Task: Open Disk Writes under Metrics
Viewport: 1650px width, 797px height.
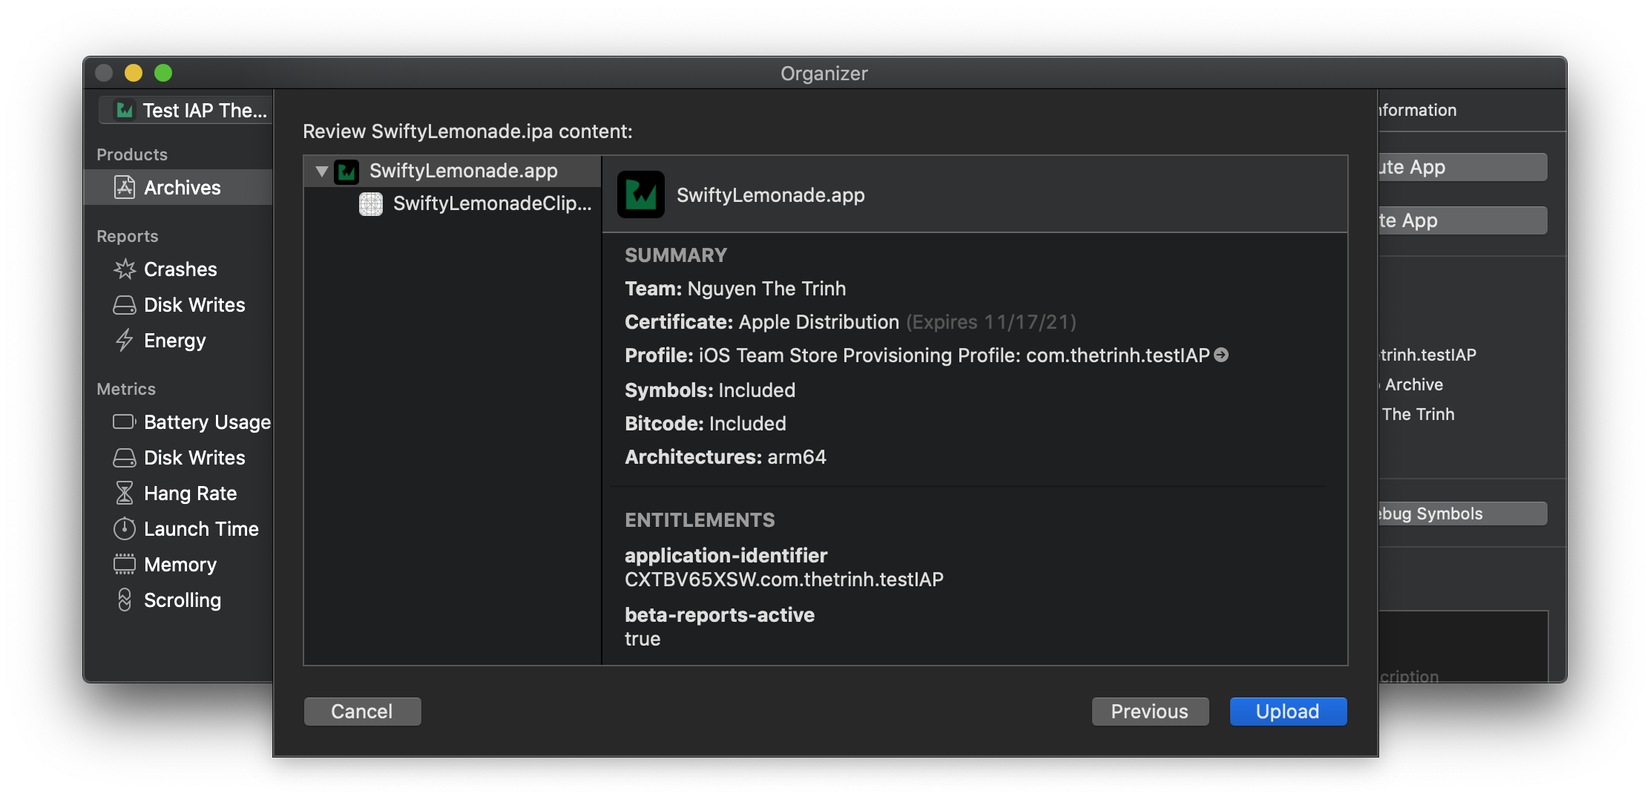Action: coord(194,458)
